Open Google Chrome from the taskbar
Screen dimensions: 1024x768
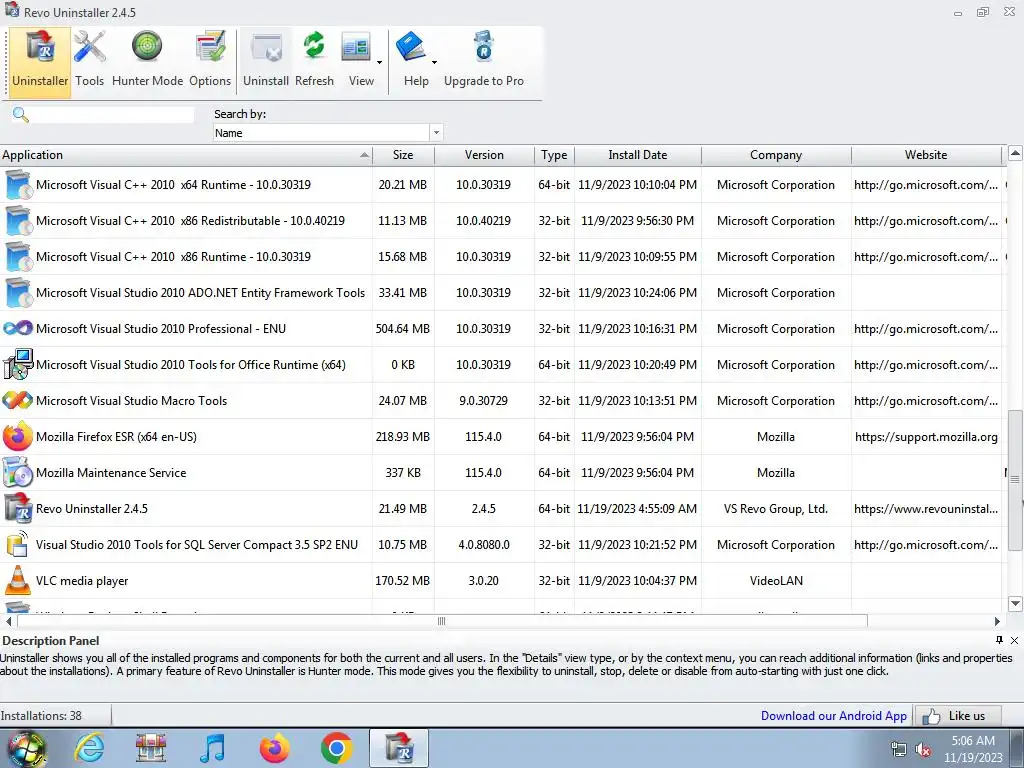(337, 748)
